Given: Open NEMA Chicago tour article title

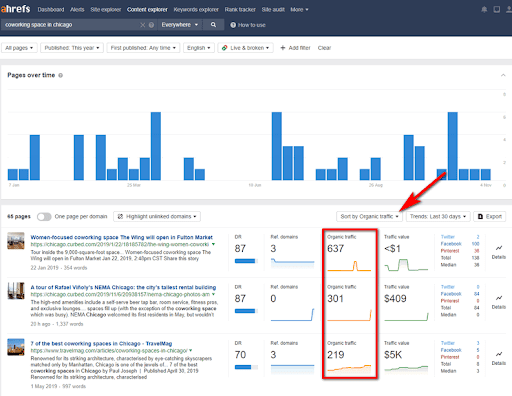Looking at the screenshot, I should pyautogui.click(x=123, y=287).
